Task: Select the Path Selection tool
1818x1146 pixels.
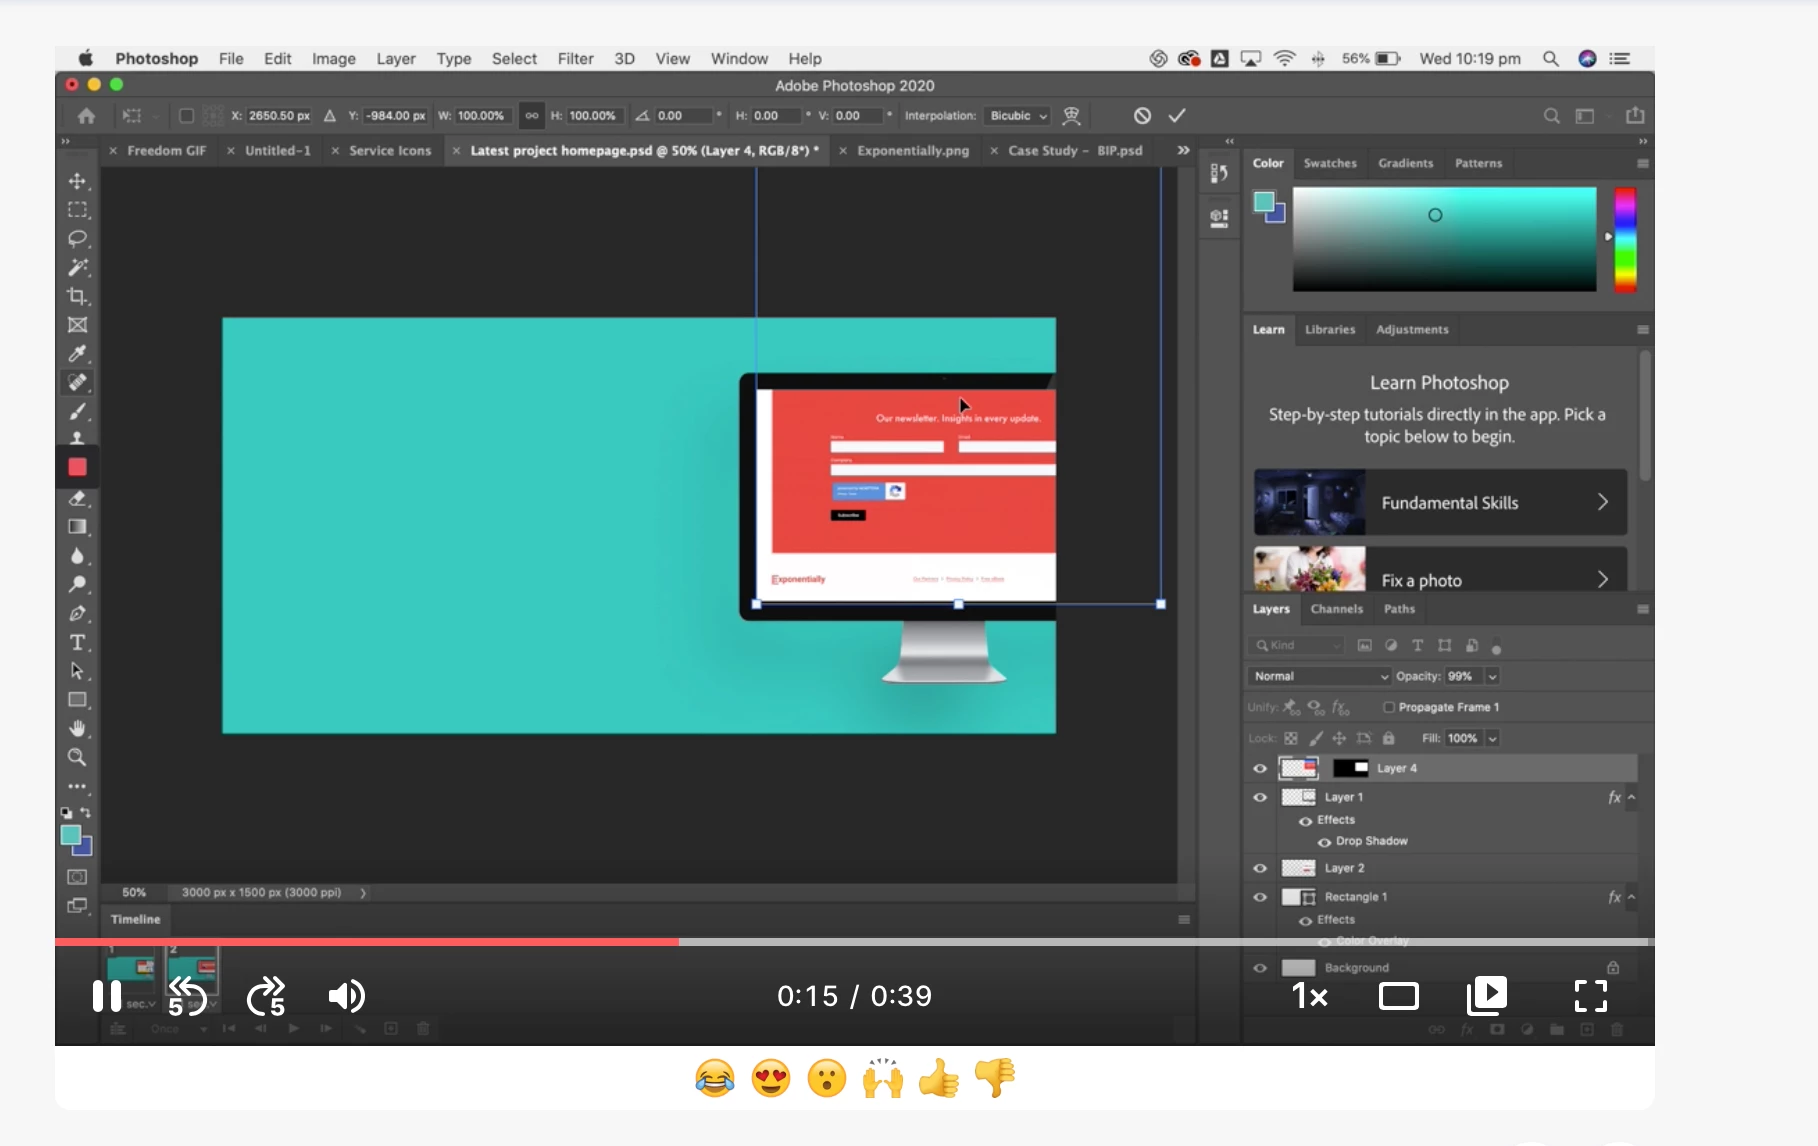Action: point(77,671)
